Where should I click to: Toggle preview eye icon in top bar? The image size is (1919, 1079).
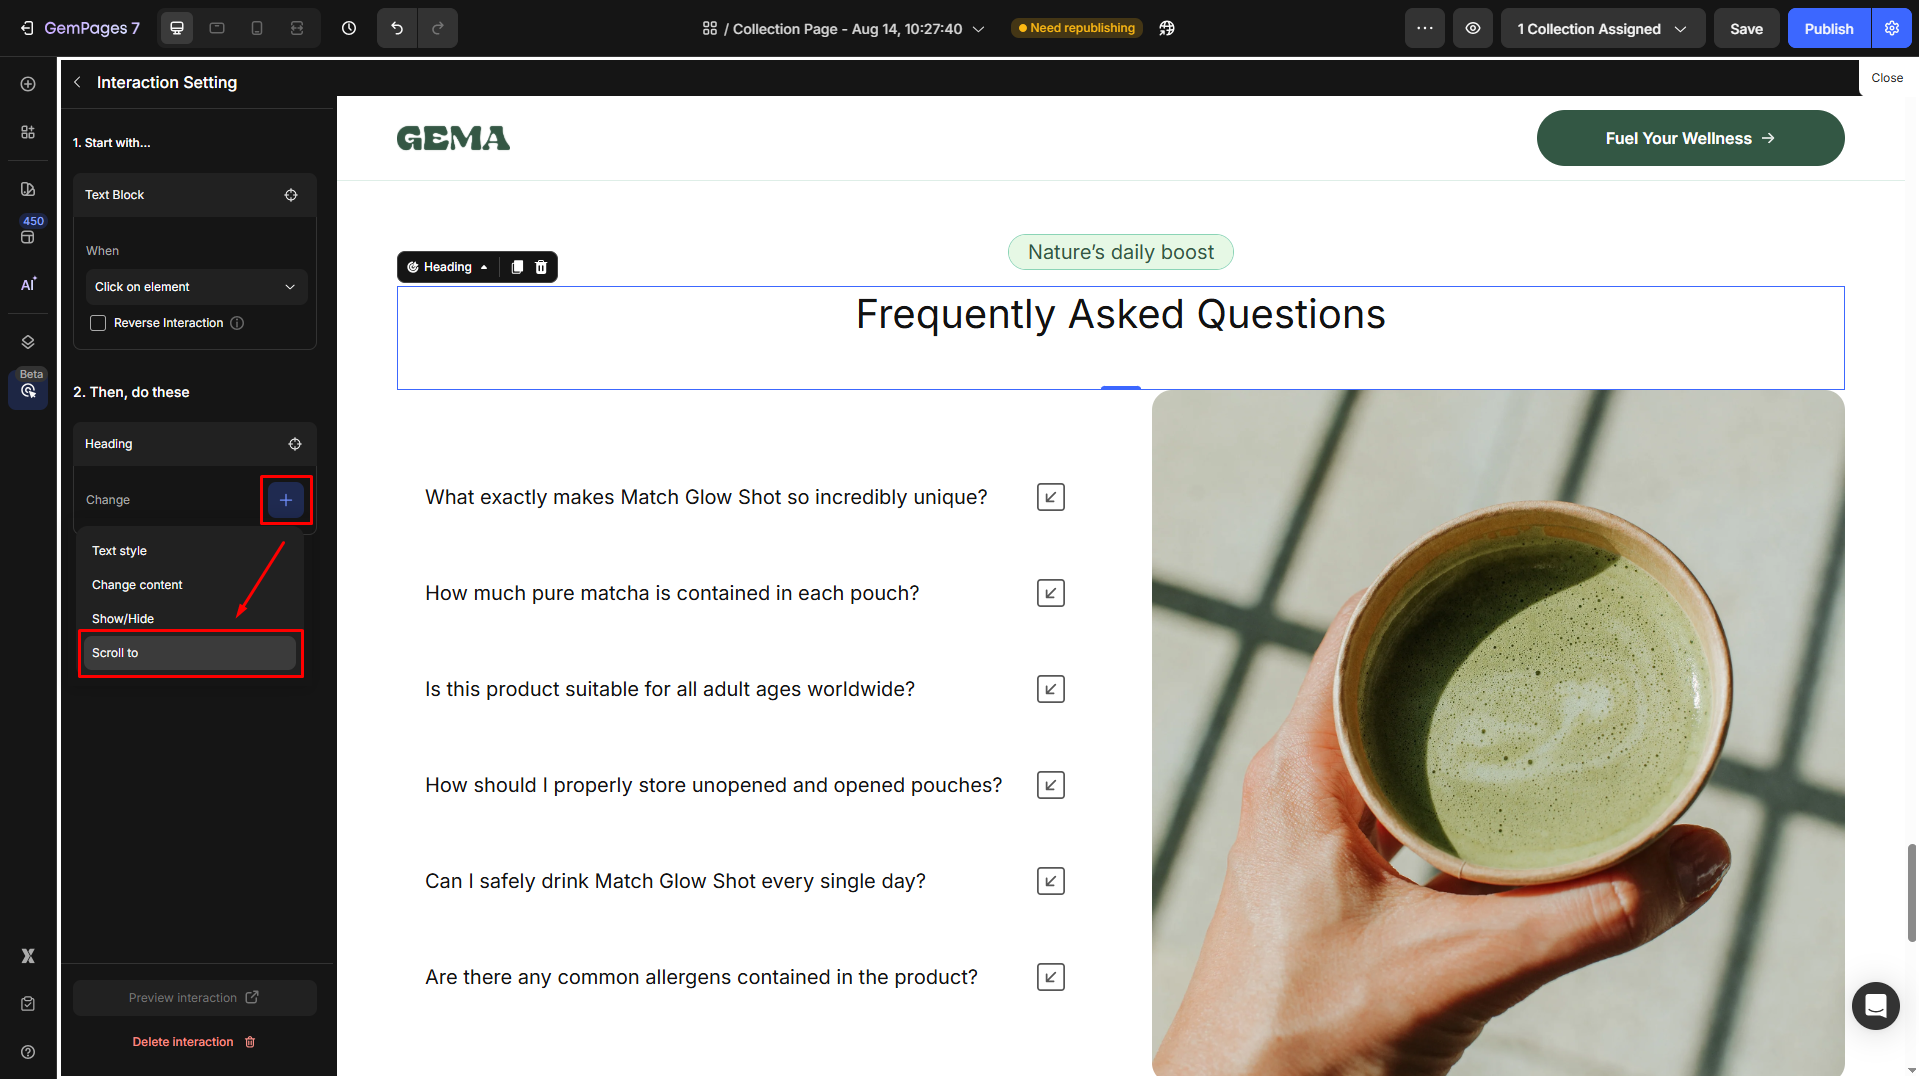[x=1473, y=28]
